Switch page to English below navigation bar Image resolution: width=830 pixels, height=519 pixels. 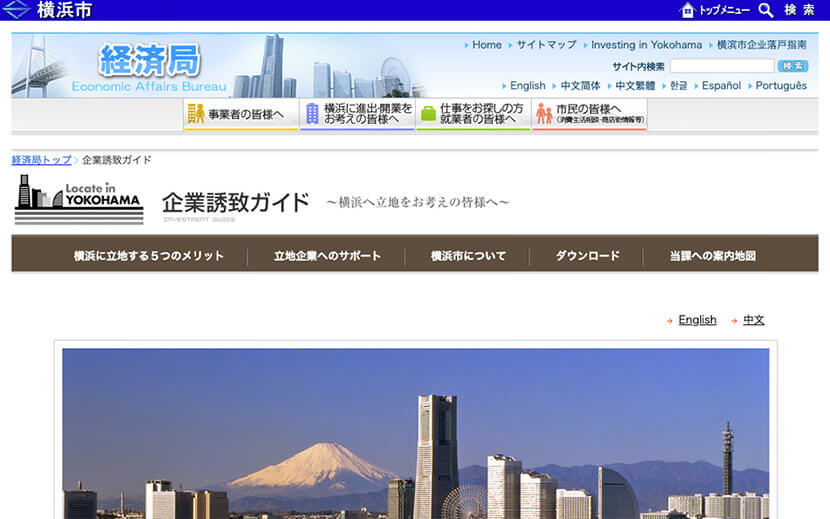697,320
